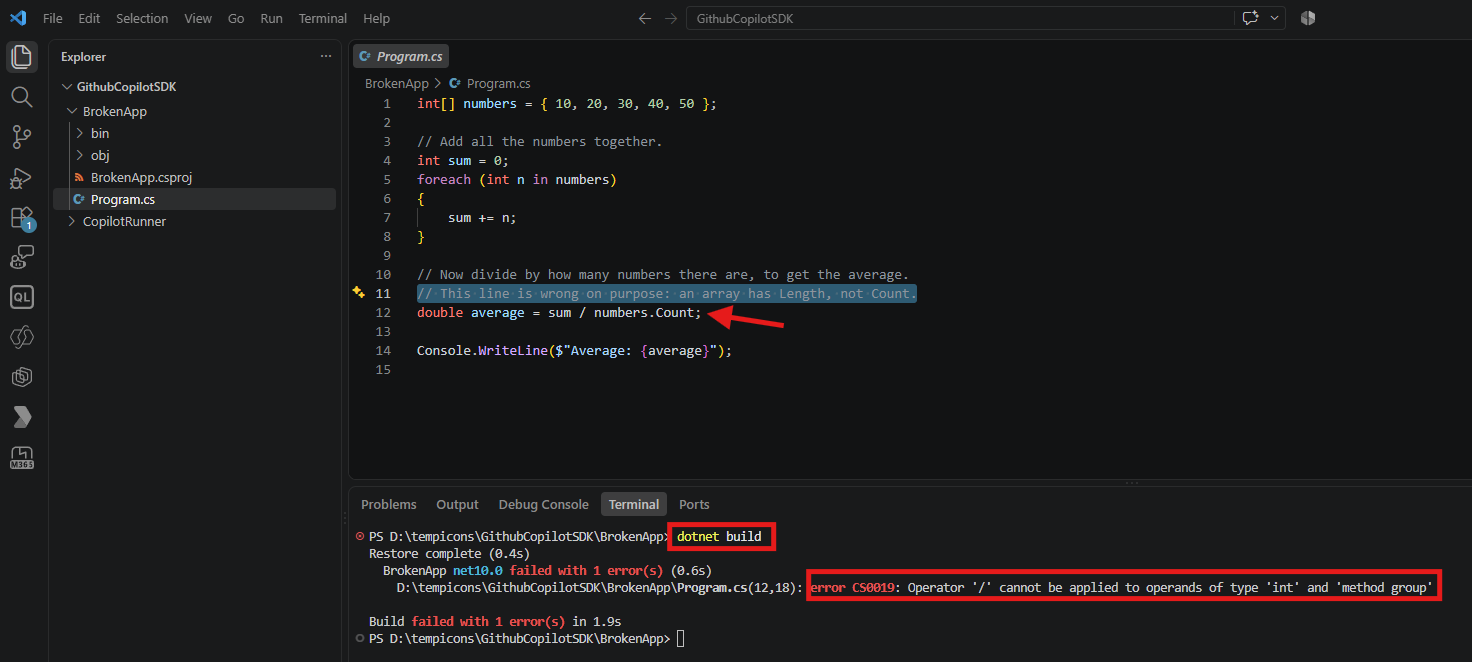This screenshot has width=1472, height=662.
Task: Click 'int[] numbers' declaration on line 1
Action: pos(467,104)
